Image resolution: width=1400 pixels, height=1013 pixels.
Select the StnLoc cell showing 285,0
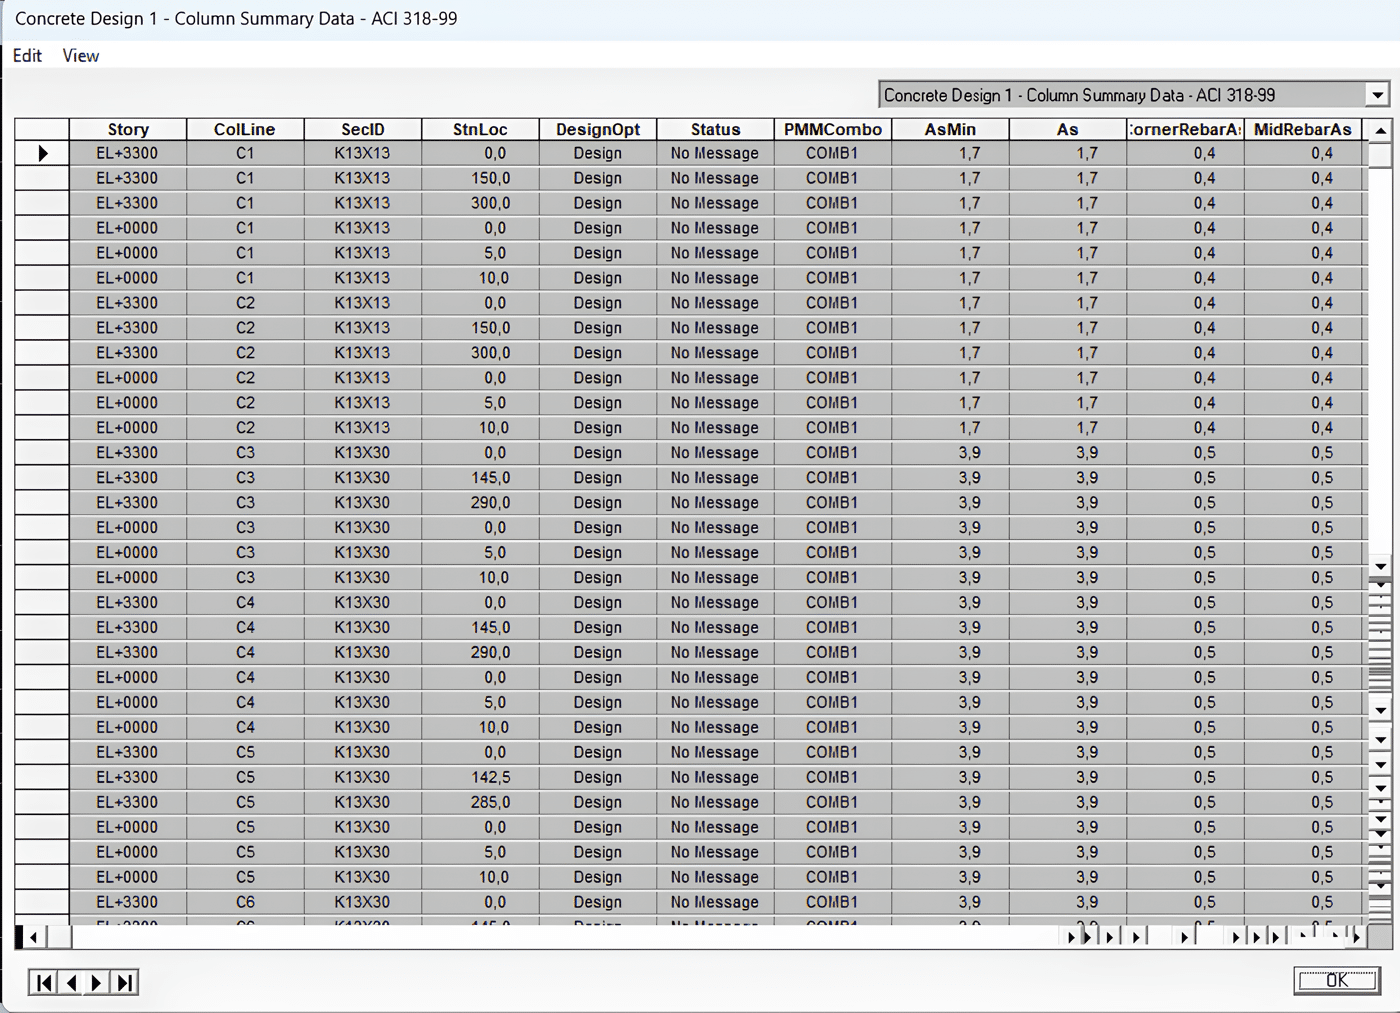(480, 802)
